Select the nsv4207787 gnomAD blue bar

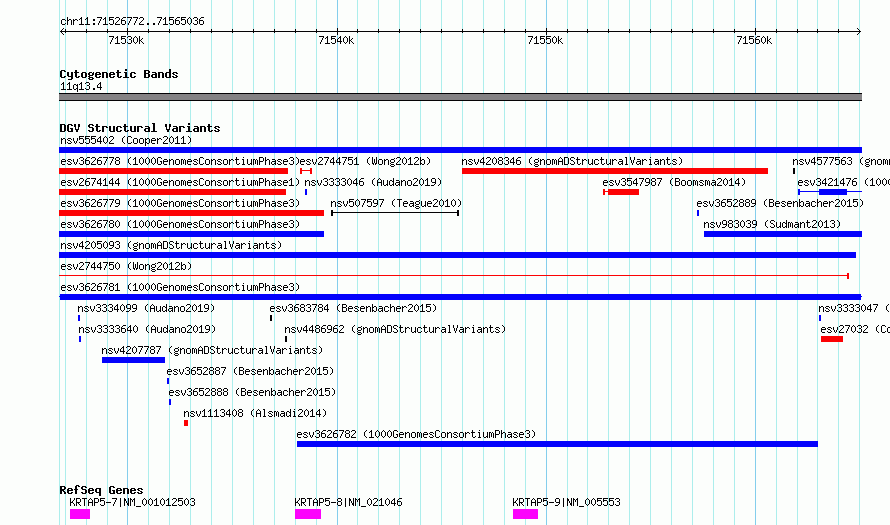point(133,360)
